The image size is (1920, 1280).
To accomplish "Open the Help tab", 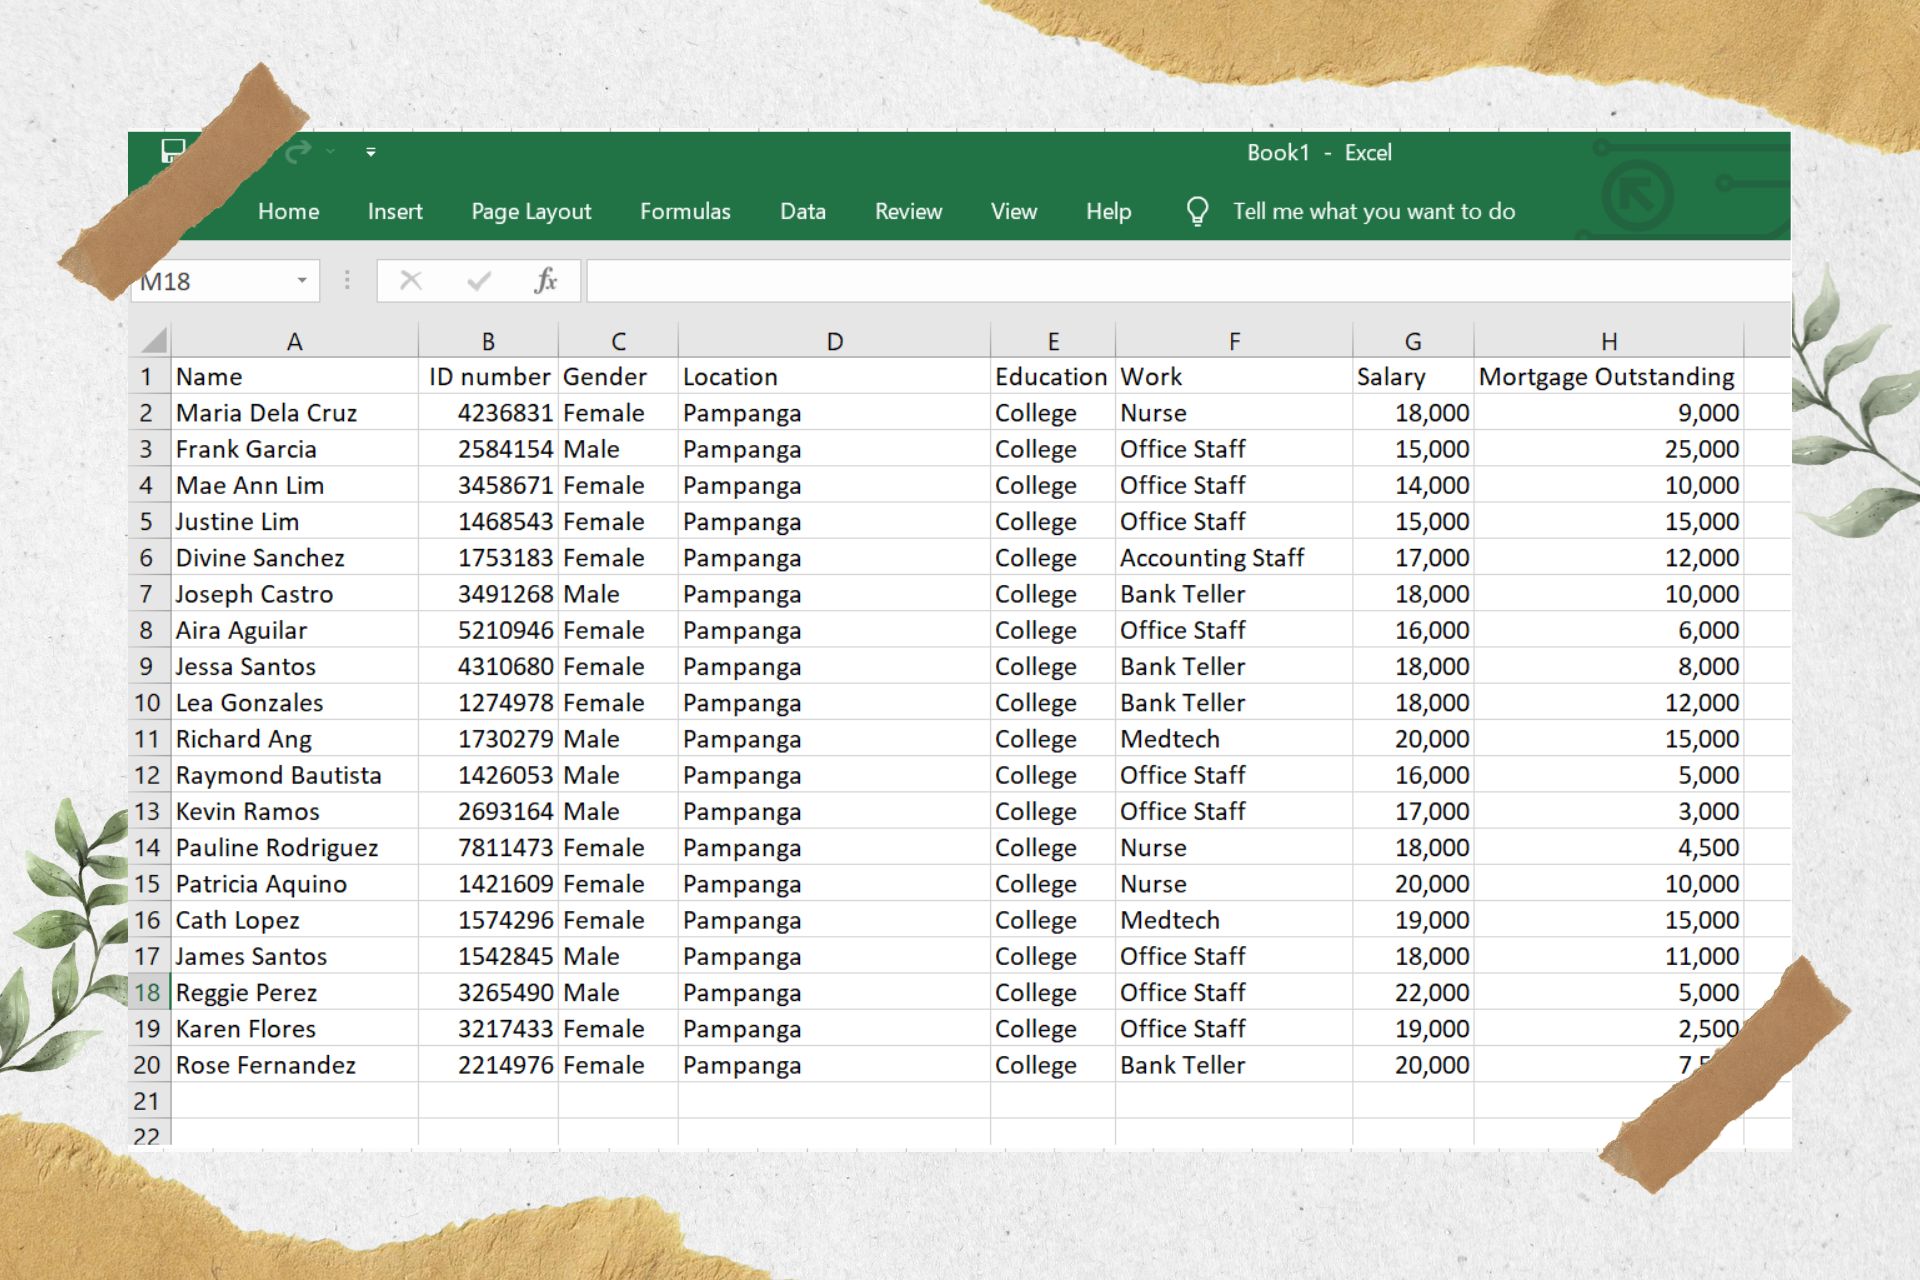I will click(x=1108, y=211).
